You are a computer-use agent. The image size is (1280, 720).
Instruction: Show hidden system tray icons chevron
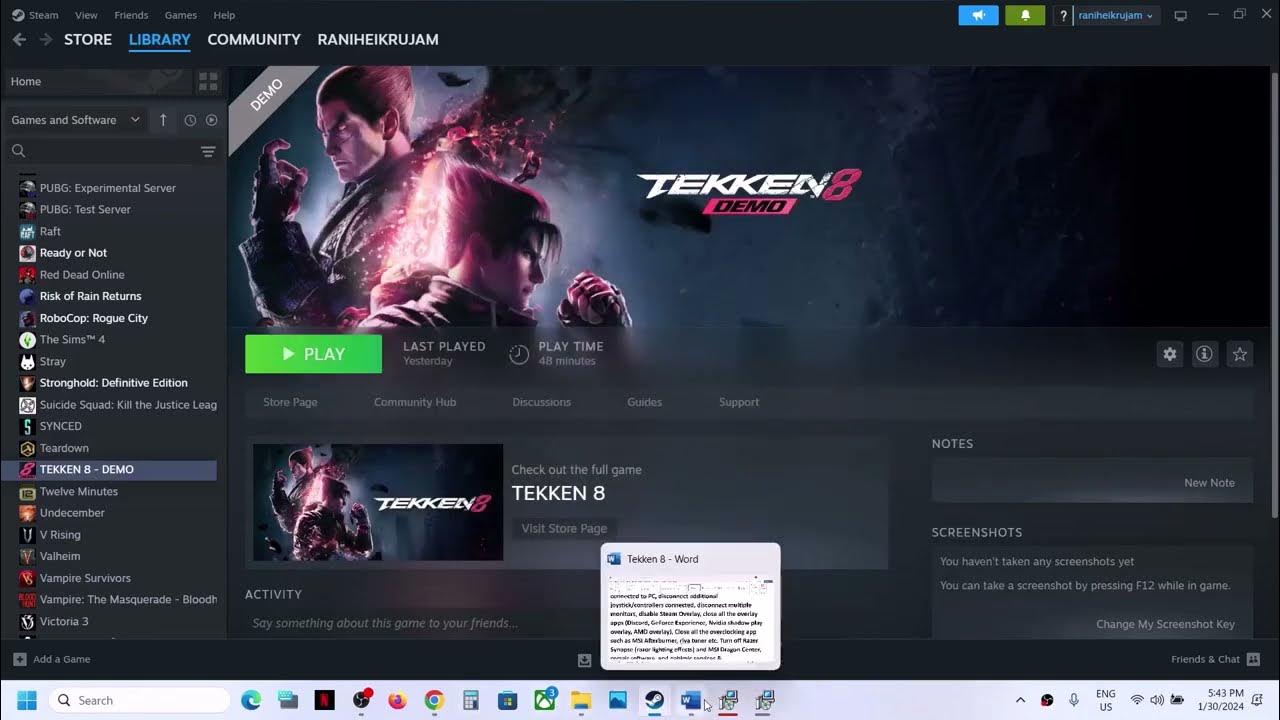[x=1020, y=700]
